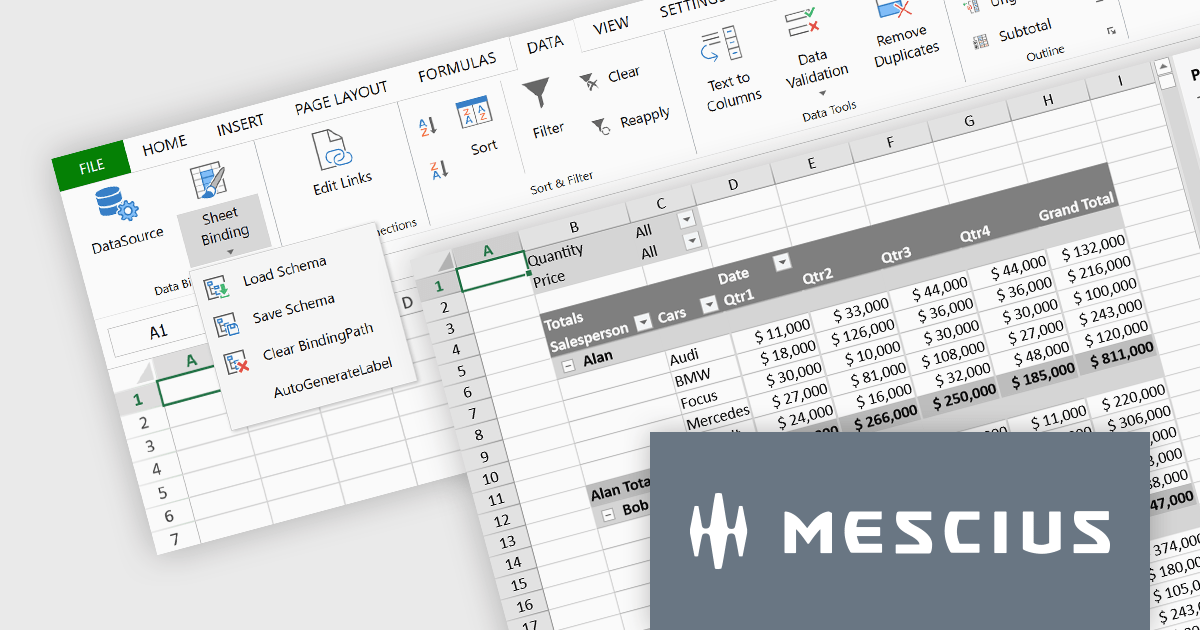
Task: Click the Audi row label
Action: (x=686, y=357)
